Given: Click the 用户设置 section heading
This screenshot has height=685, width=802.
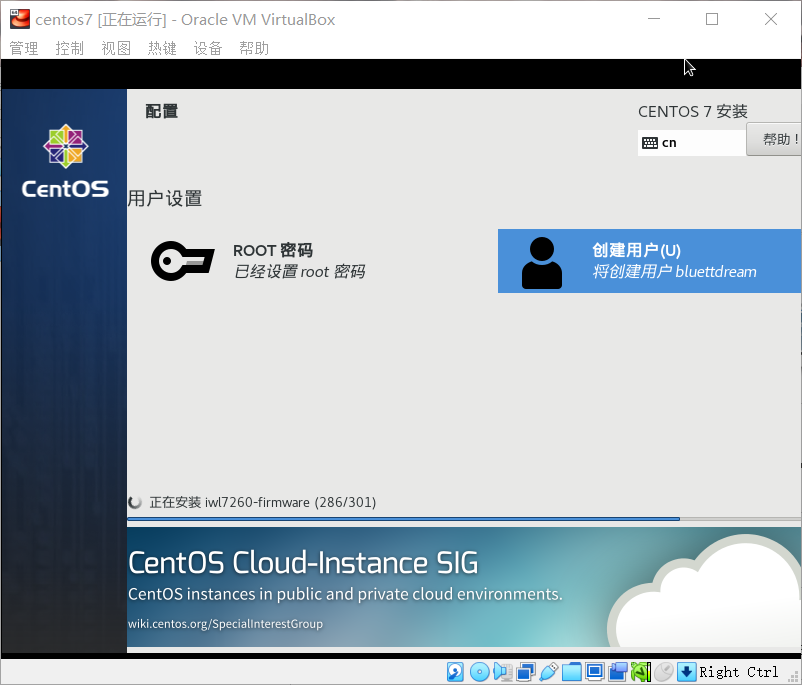Looking at the screenshot, I should (x=165, y=198).
